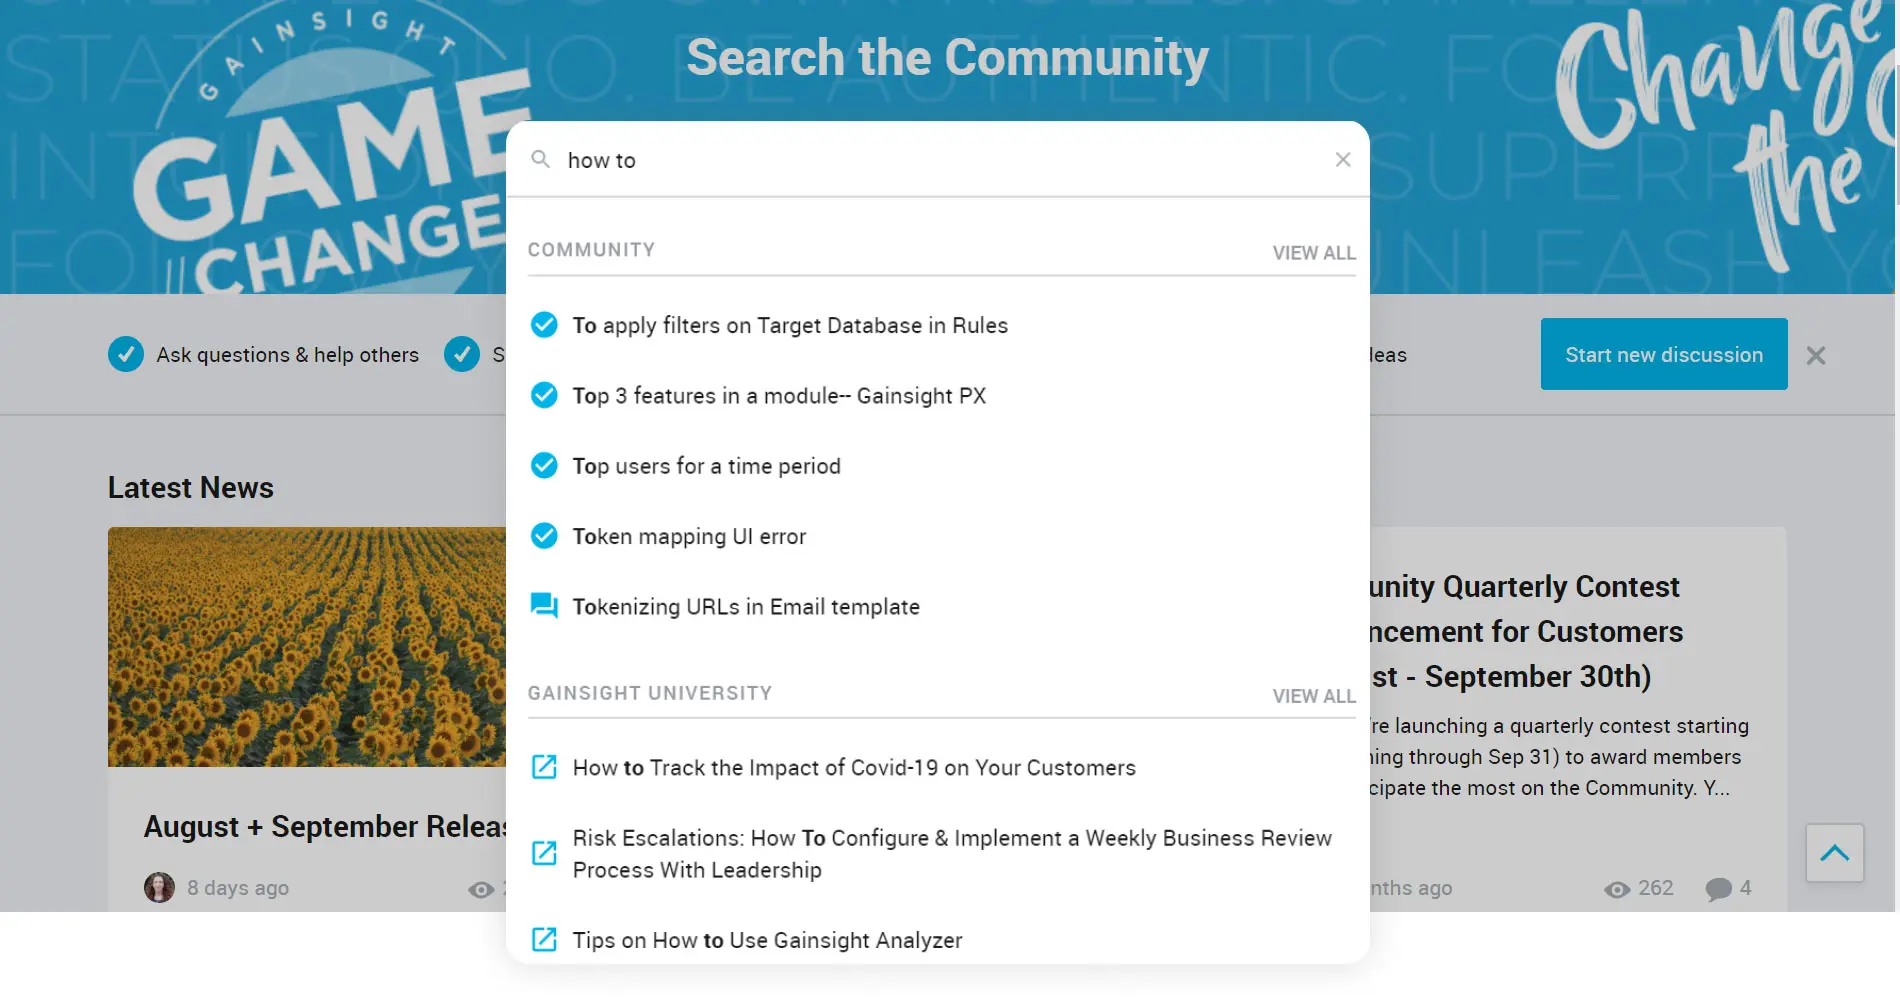Click chat bubble icon beside Tokenizing URLs result

[544, 606]
